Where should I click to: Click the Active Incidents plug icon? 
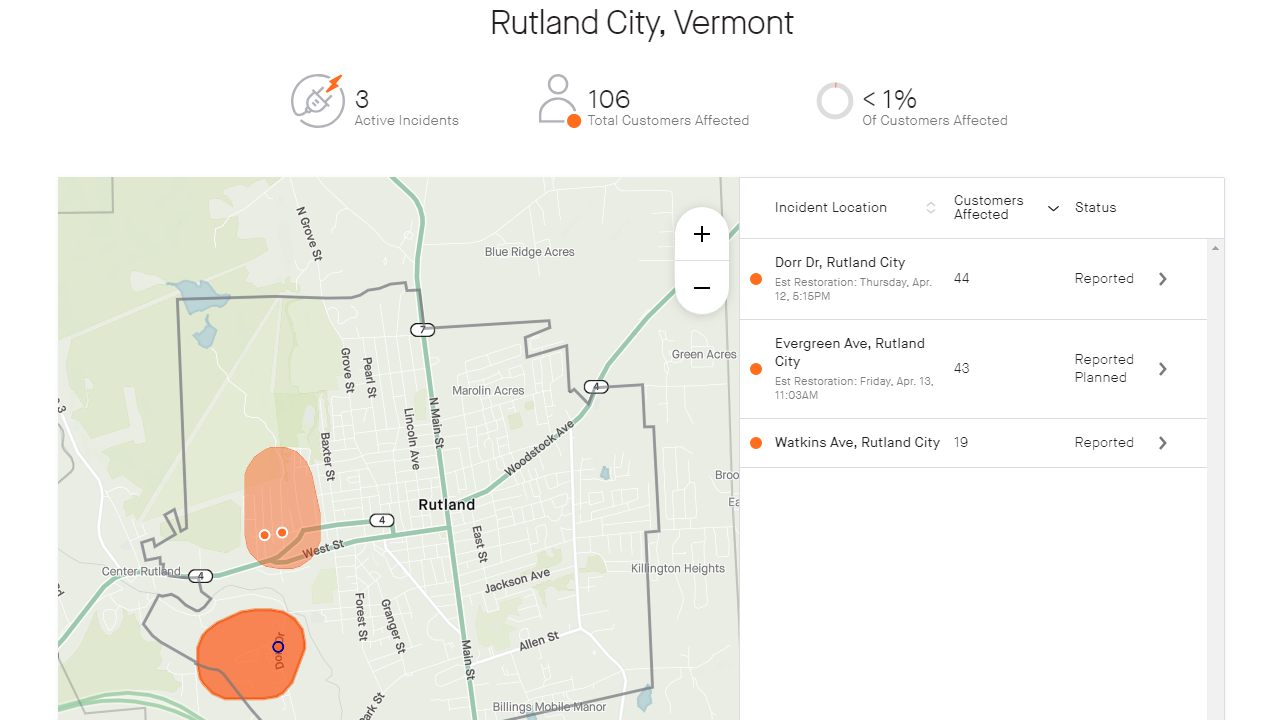[x=318, y=100]
